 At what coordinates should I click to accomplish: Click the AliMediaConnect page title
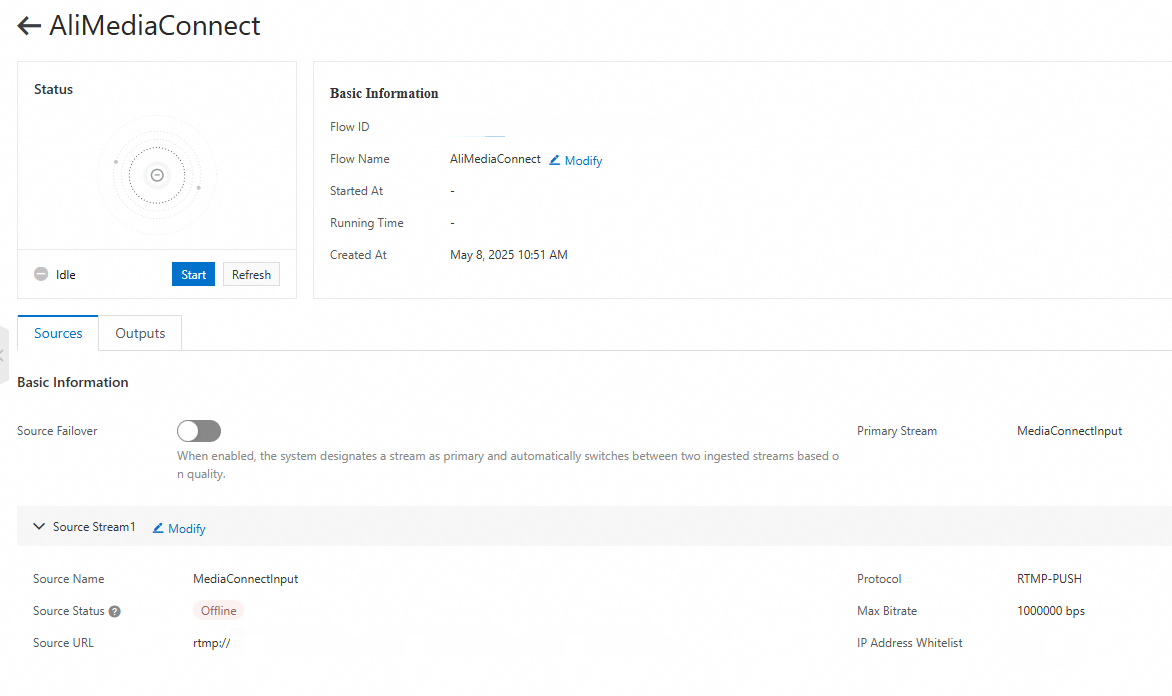[x=155, y=25]
